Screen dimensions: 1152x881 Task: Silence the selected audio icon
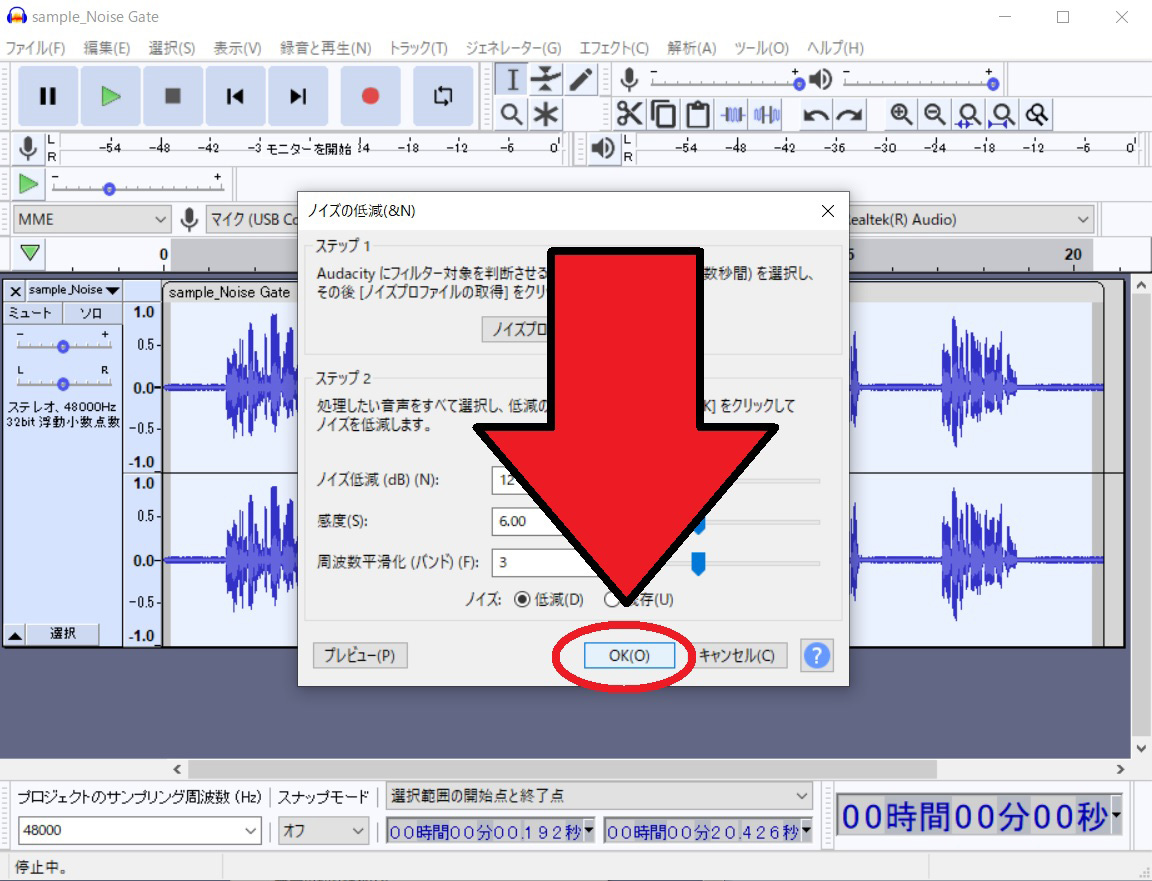tap(766, 115)
